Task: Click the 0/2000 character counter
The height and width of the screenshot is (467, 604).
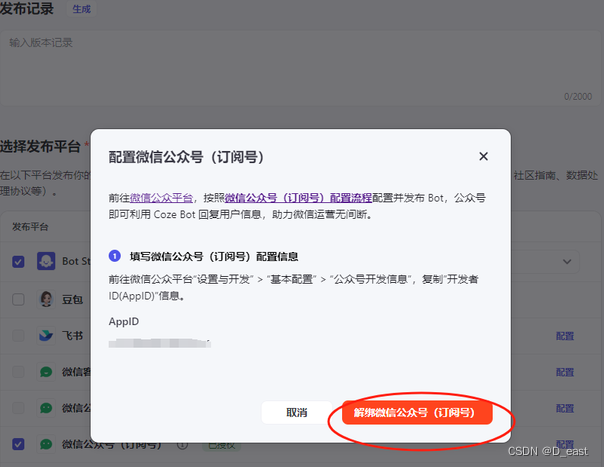Action: (578, 96)
